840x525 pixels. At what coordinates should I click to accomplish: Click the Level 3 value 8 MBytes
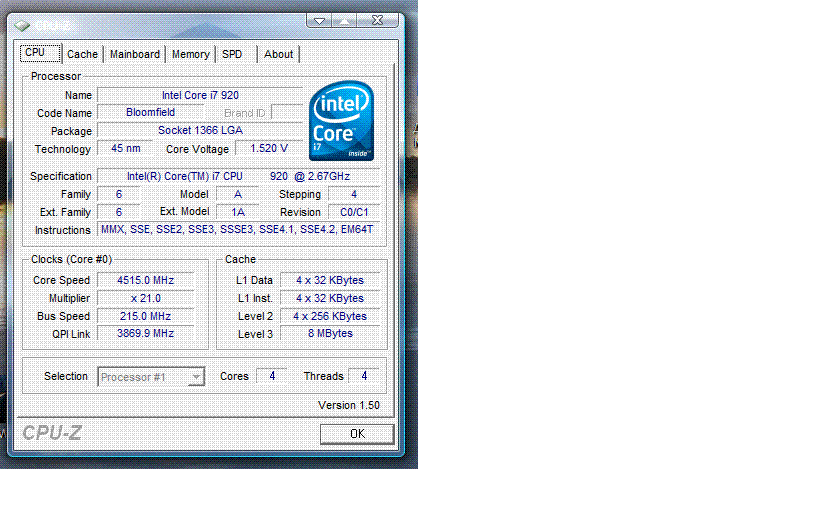point(330,333)
